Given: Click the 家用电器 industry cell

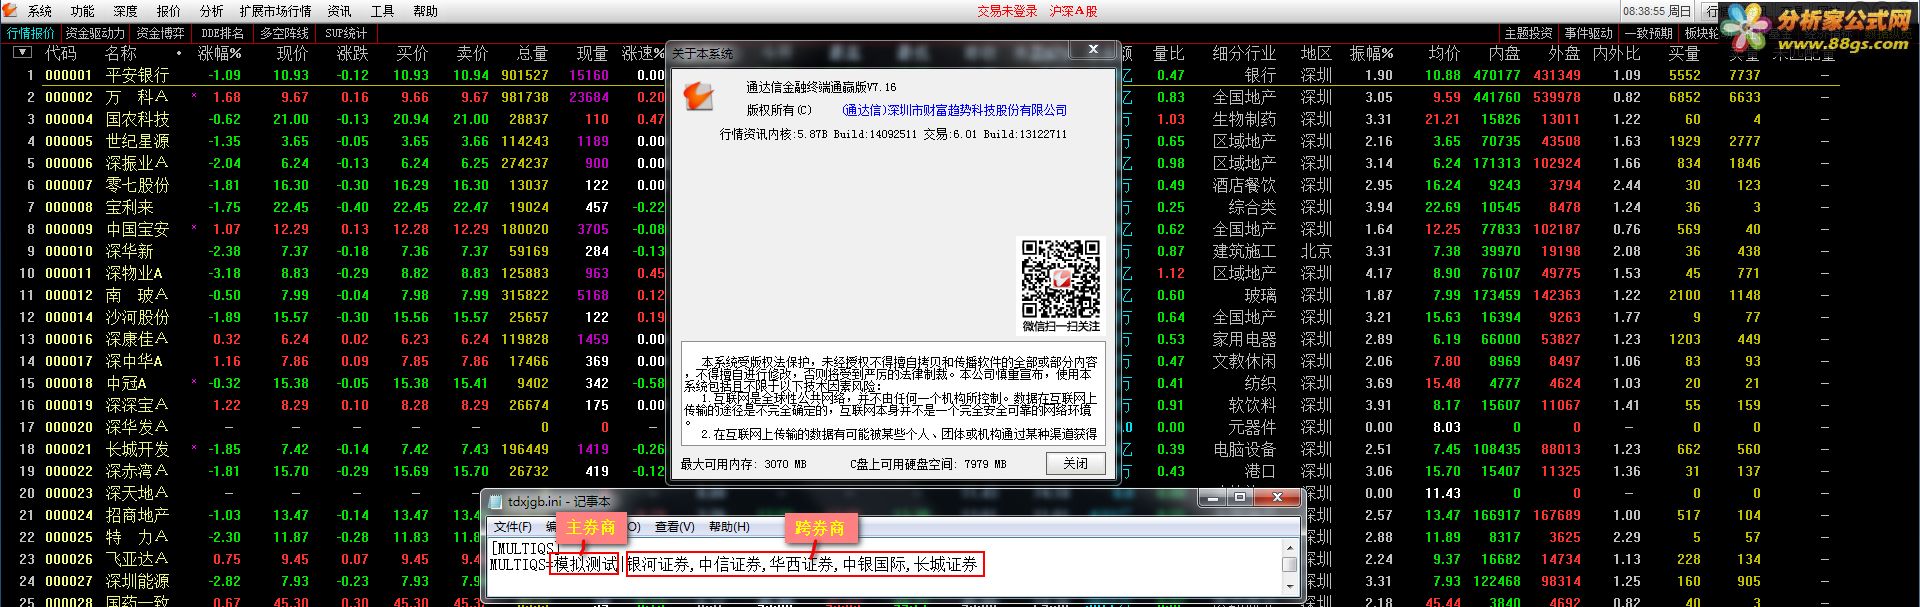Looking at the screenshot, I should [1244, 339].
